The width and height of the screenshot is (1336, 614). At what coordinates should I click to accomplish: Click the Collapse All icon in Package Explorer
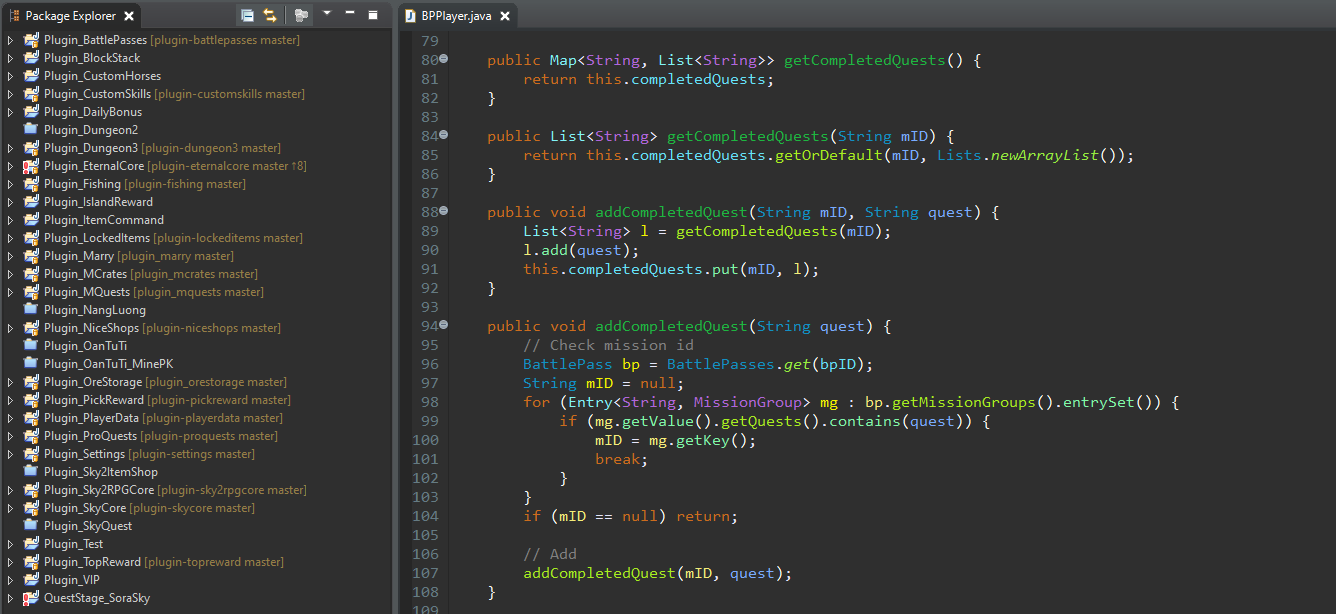pos(247,15)
